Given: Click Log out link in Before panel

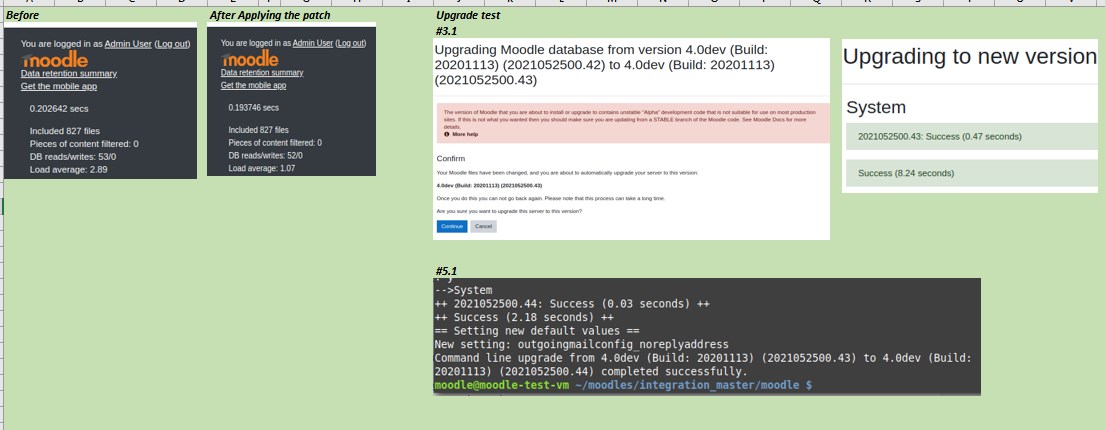Looking at the screenshot, I should click(173, 44).
